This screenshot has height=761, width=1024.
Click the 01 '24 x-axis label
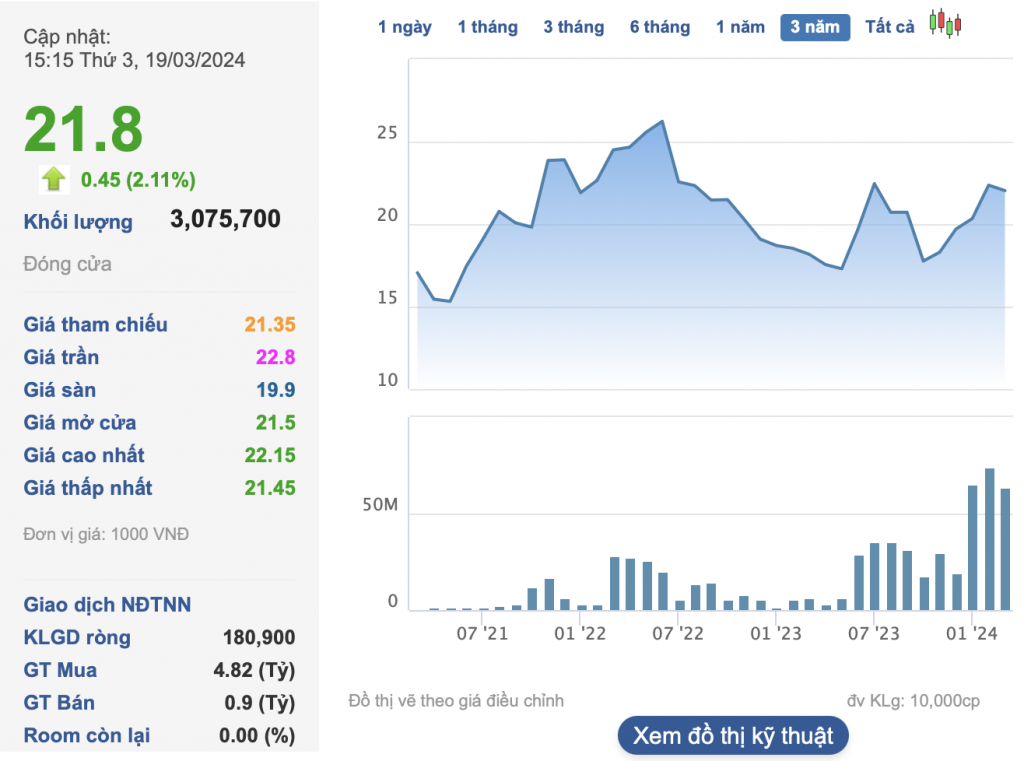[972, 634]
